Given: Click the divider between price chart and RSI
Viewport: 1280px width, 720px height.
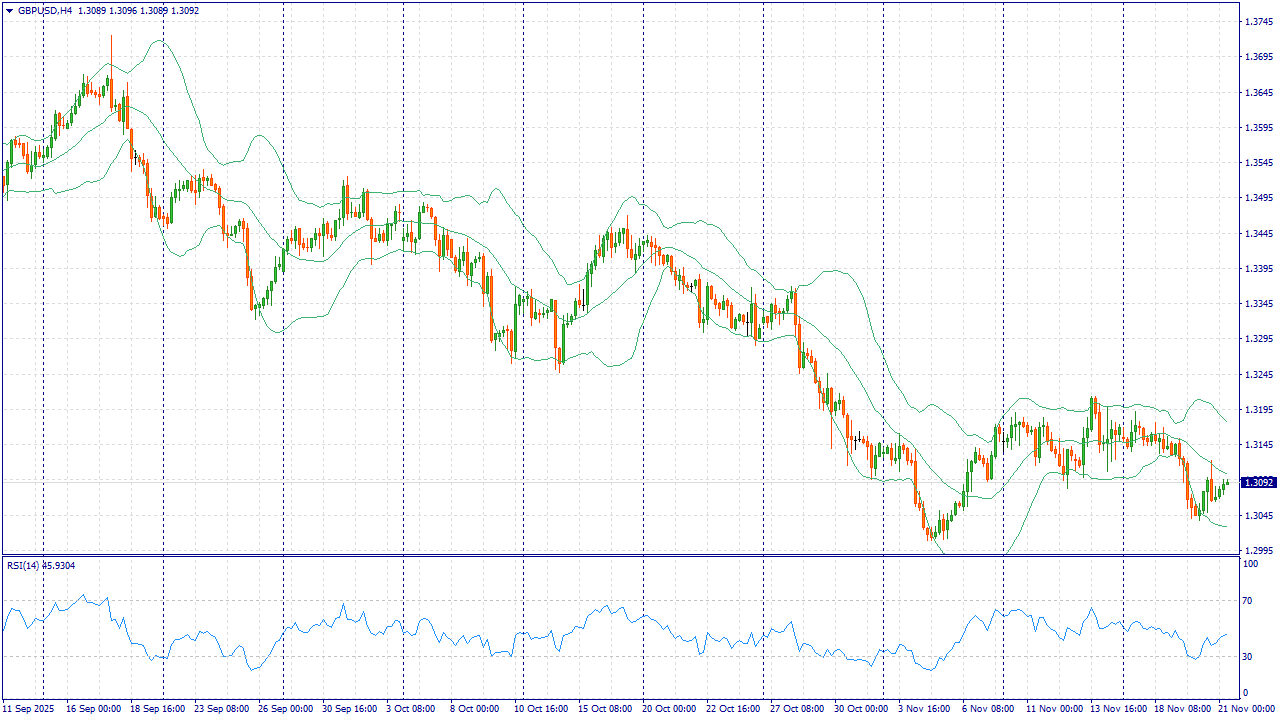Looking at the screenshot, I should point(620,555).
